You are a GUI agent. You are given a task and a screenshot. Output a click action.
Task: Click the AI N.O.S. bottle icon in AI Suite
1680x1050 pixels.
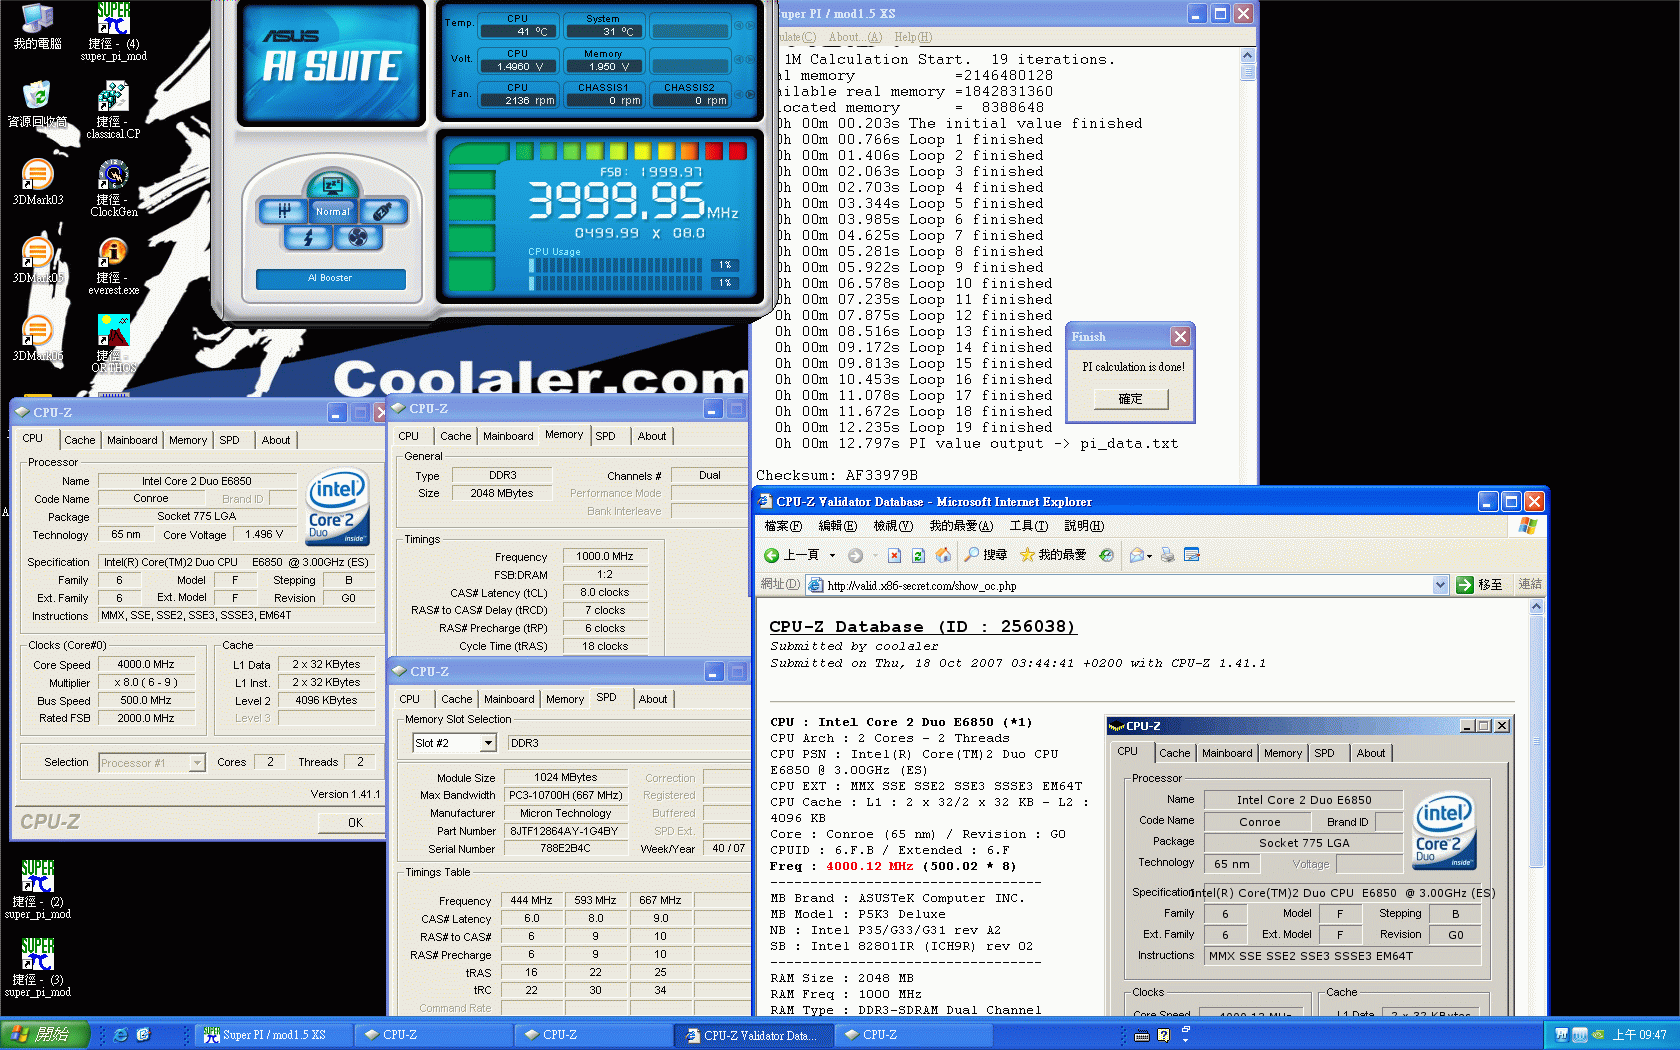point(382,211)
